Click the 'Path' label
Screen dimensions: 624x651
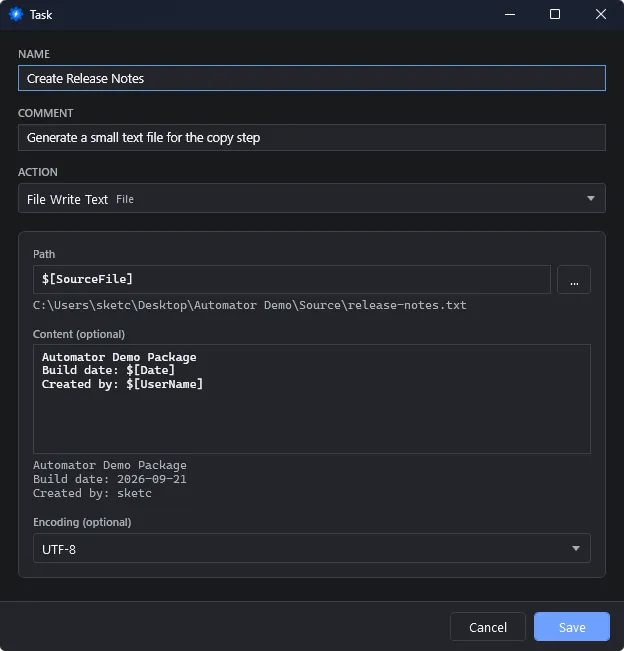(44, 254)
